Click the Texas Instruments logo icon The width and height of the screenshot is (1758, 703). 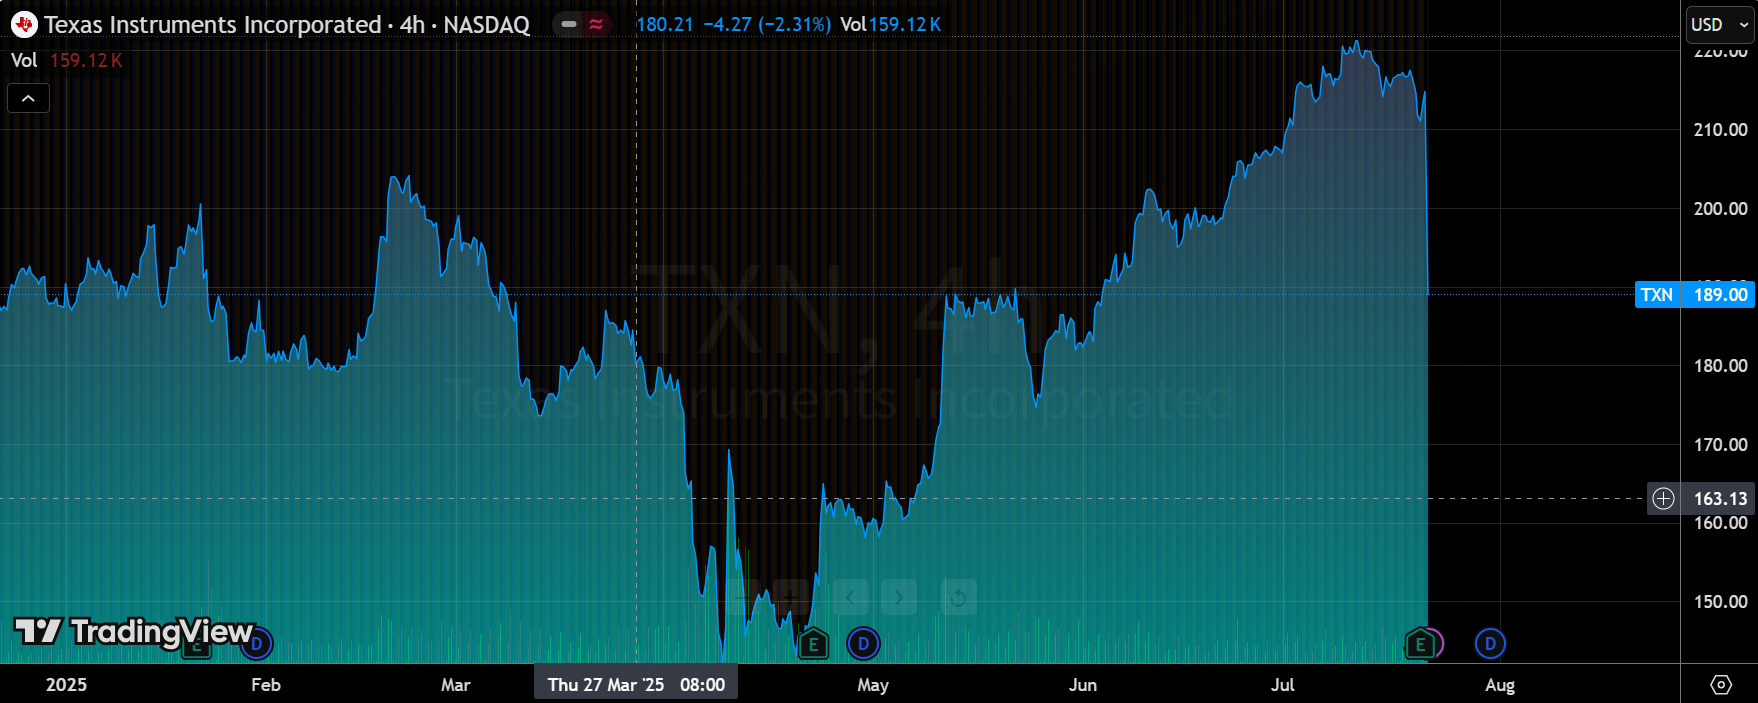click(x=24, y=24)
